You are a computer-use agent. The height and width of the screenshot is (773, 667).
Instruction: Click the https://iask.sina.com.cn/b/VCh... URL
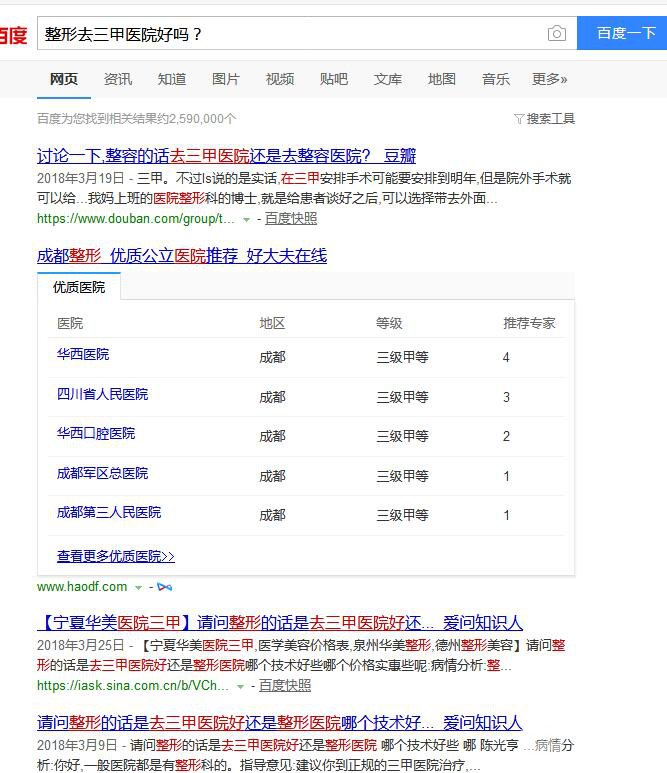pyautogui.click(x=133, y=685)
